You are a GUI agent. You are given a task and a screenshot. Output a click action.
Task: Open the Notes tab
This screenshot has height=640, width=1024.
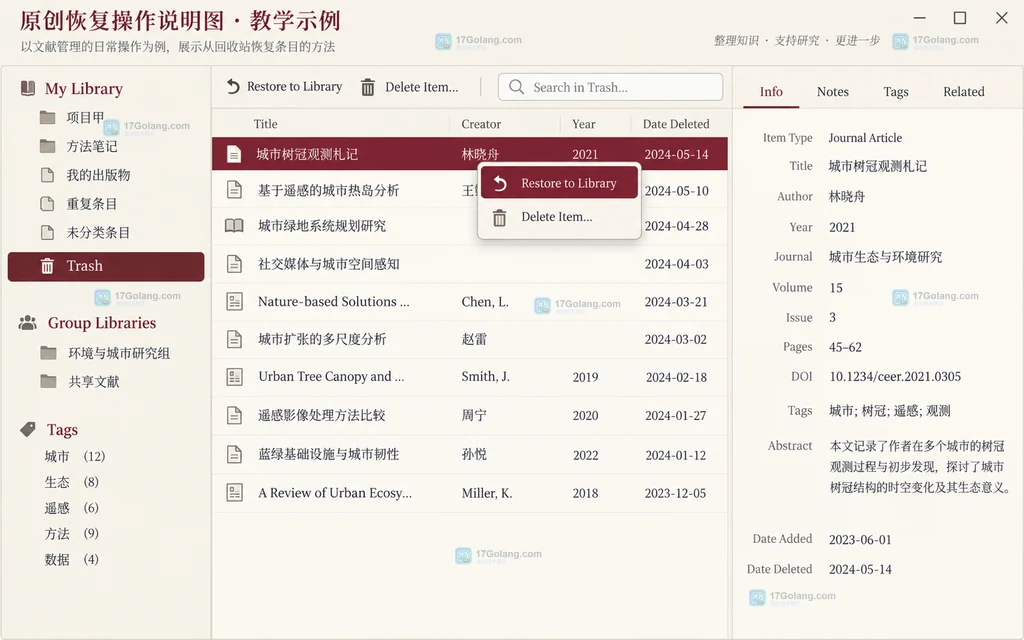pyautogui.click(x=833, y=91)
